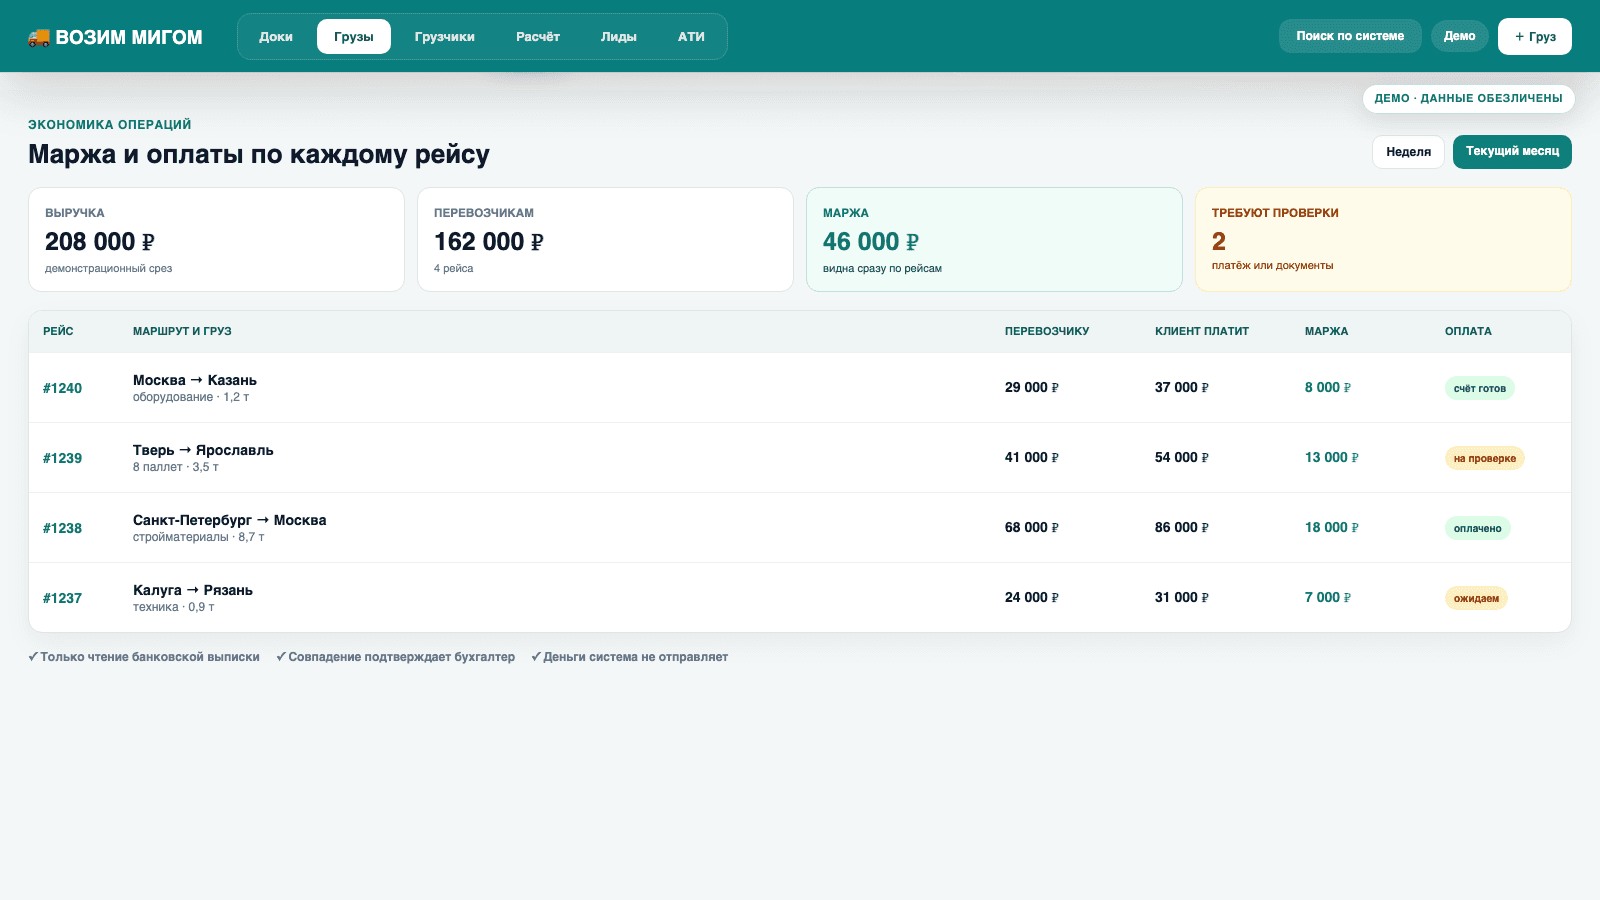Click the Выручка 208 000 ₽ card
1600x900 pixels.
(216, 240)
